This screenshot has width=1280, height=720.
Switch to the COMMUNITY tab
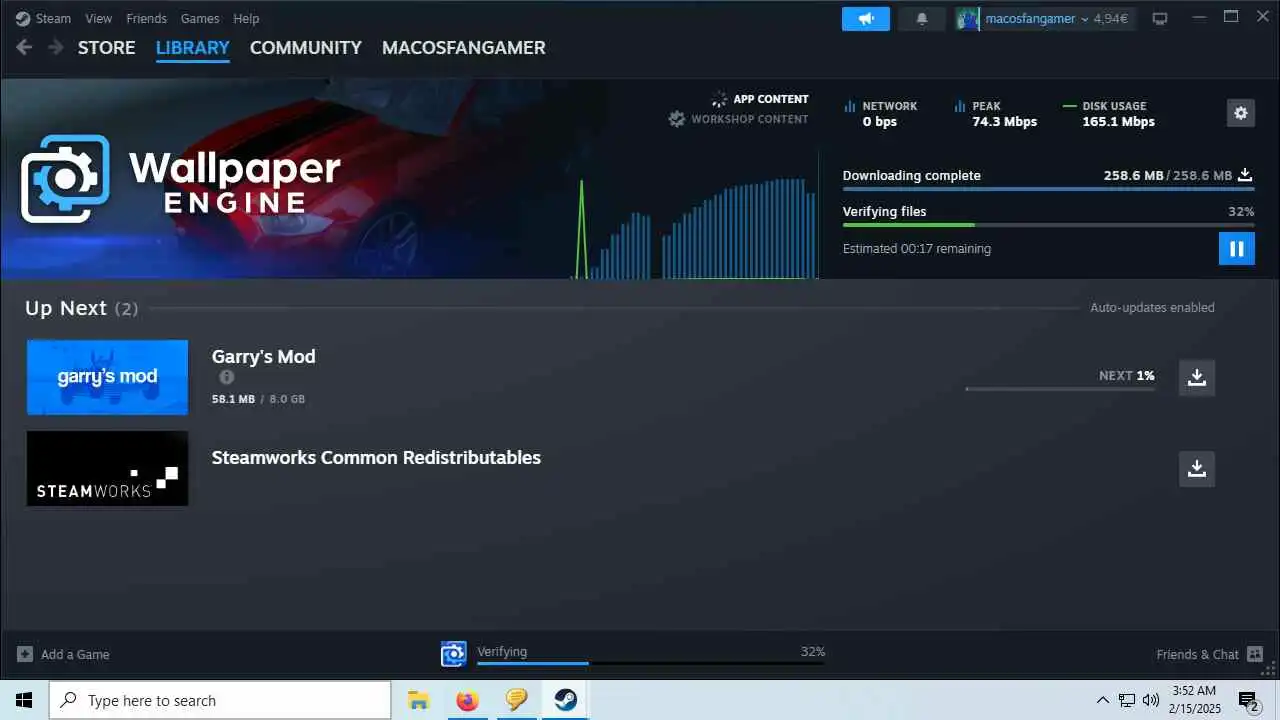pyautogui.click(x=306, y=47)
